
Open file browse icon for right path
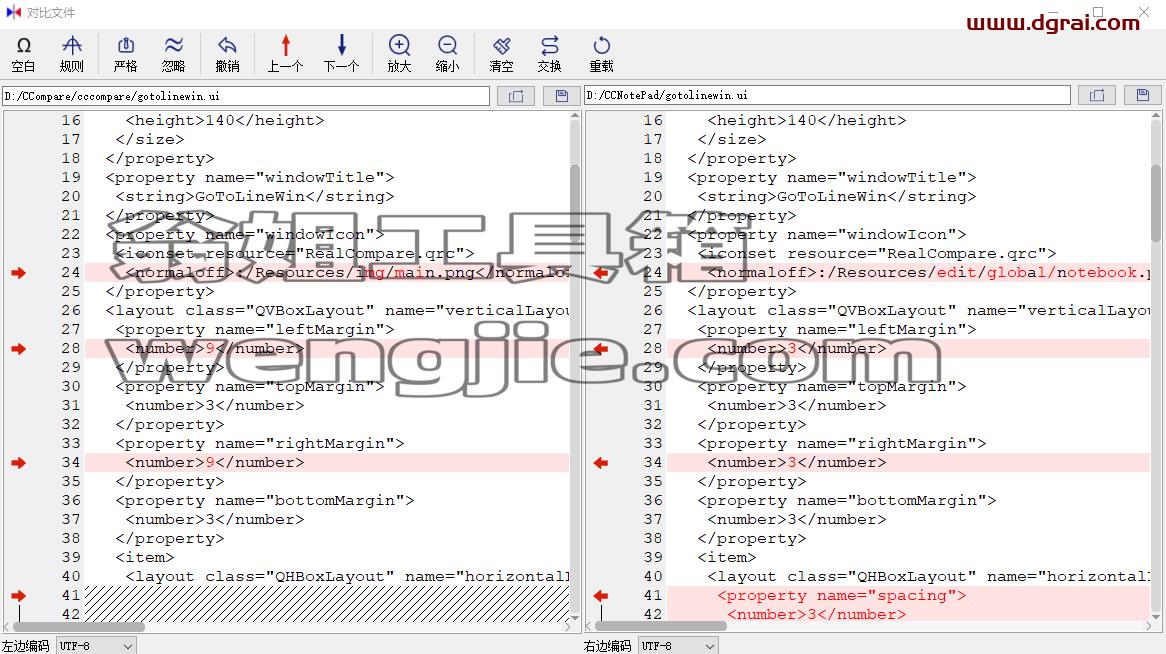[1097, 95]
